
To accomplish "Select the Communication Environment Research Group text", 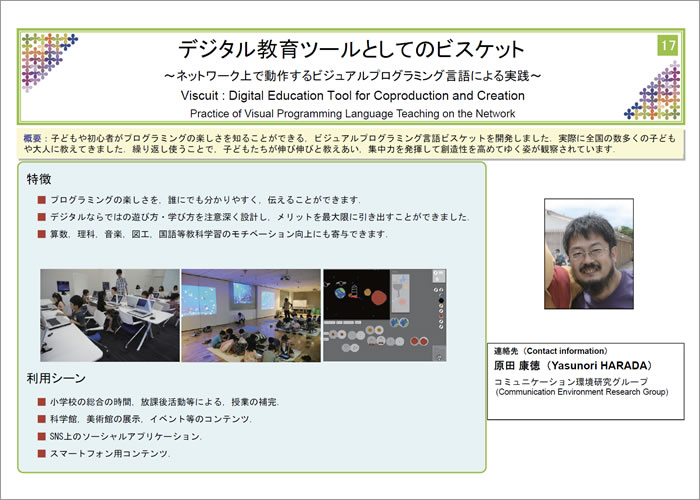I will pyautogui.click(x=582, y=393).
